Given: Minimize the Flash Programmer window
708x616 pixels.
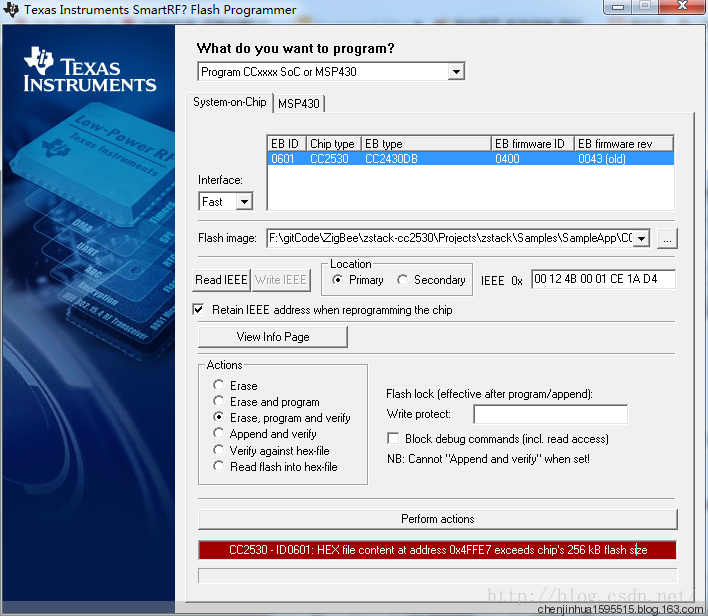Looking at the screenshot, I should [618, 6].
